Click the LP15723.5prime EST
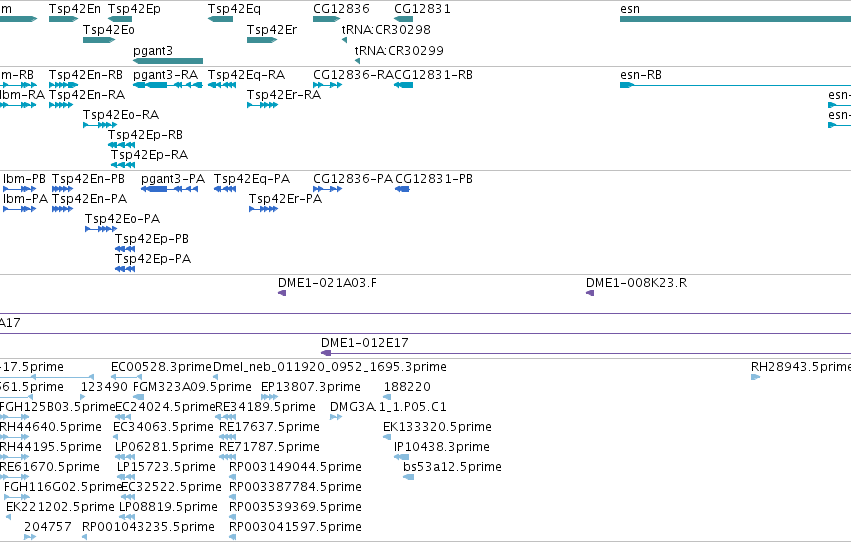This screenshot has height=542, width=851. [126, 477]
